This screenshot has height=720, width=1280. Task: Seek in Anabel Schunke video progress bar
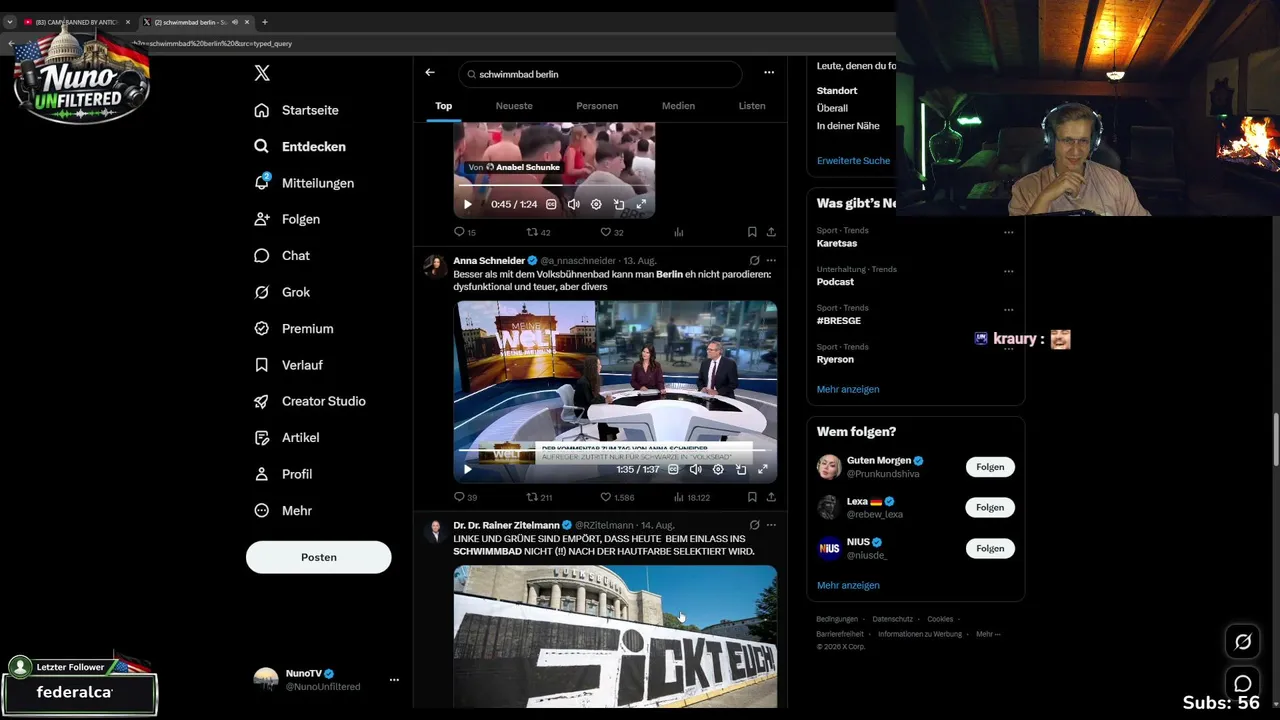coord(554,185)
